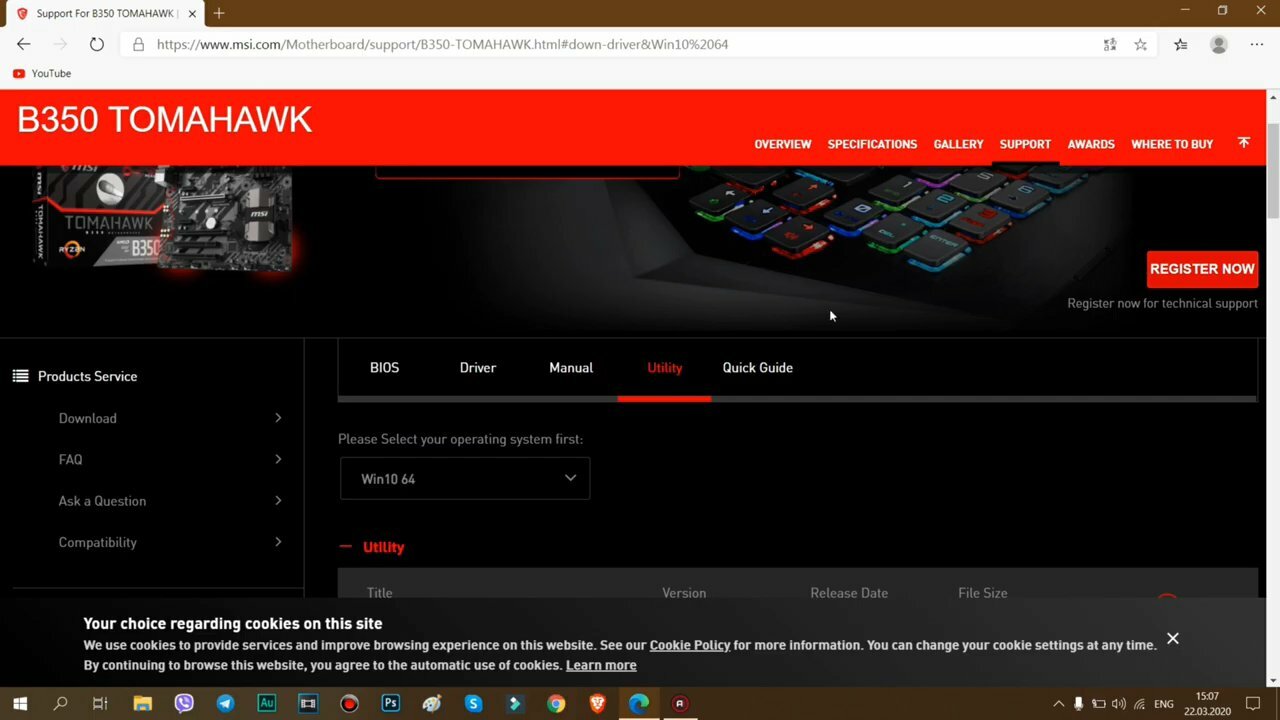The image size is (1280, 720).
Task: Click the B350 Tomahawk motherboard image
Action: [165, 218]
